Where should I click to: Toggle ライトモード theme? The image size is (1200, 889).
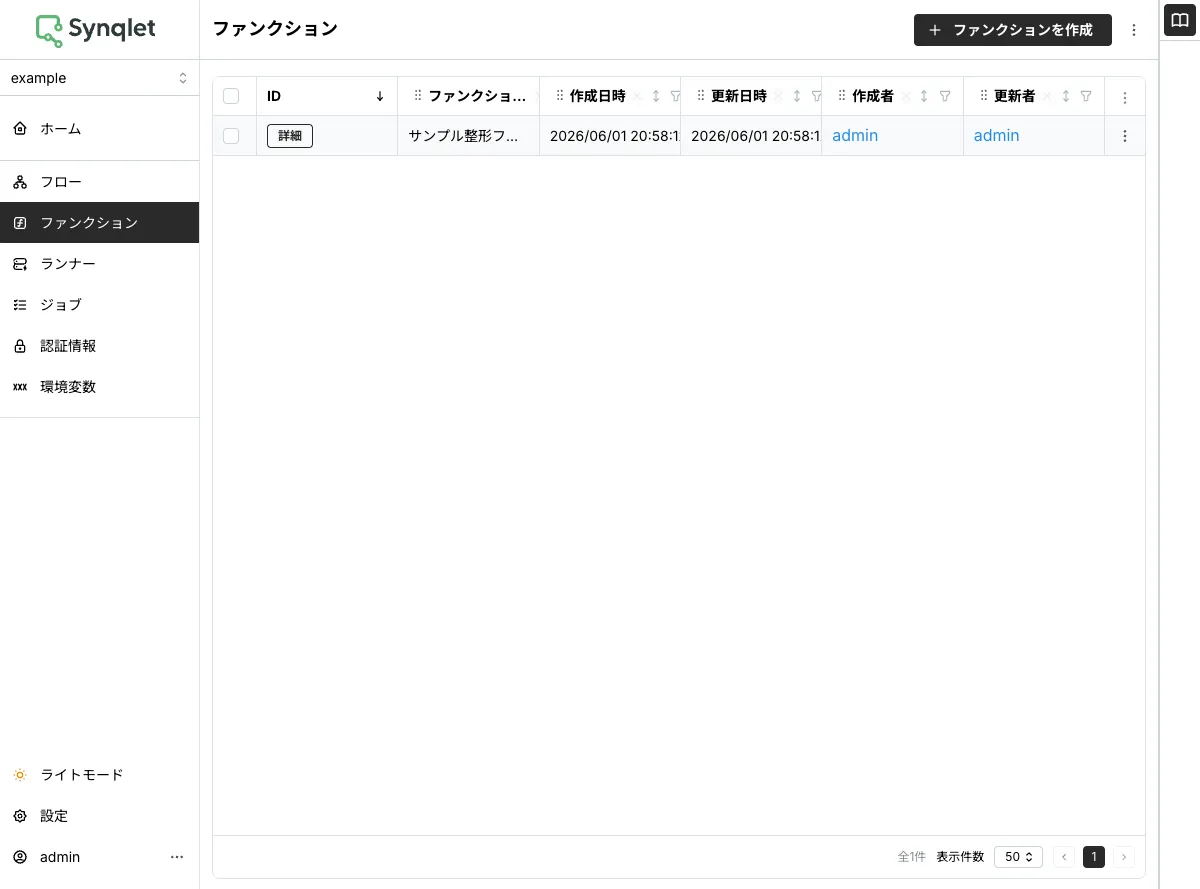tap(99, 775)
